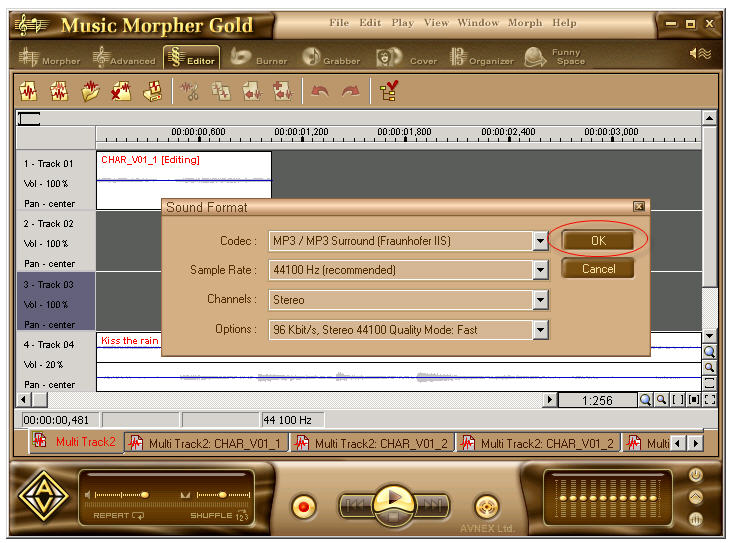The height and width of the screenshot is (543, 734).
Task: Click the round target button beside player controls
Action: point(486,507)
